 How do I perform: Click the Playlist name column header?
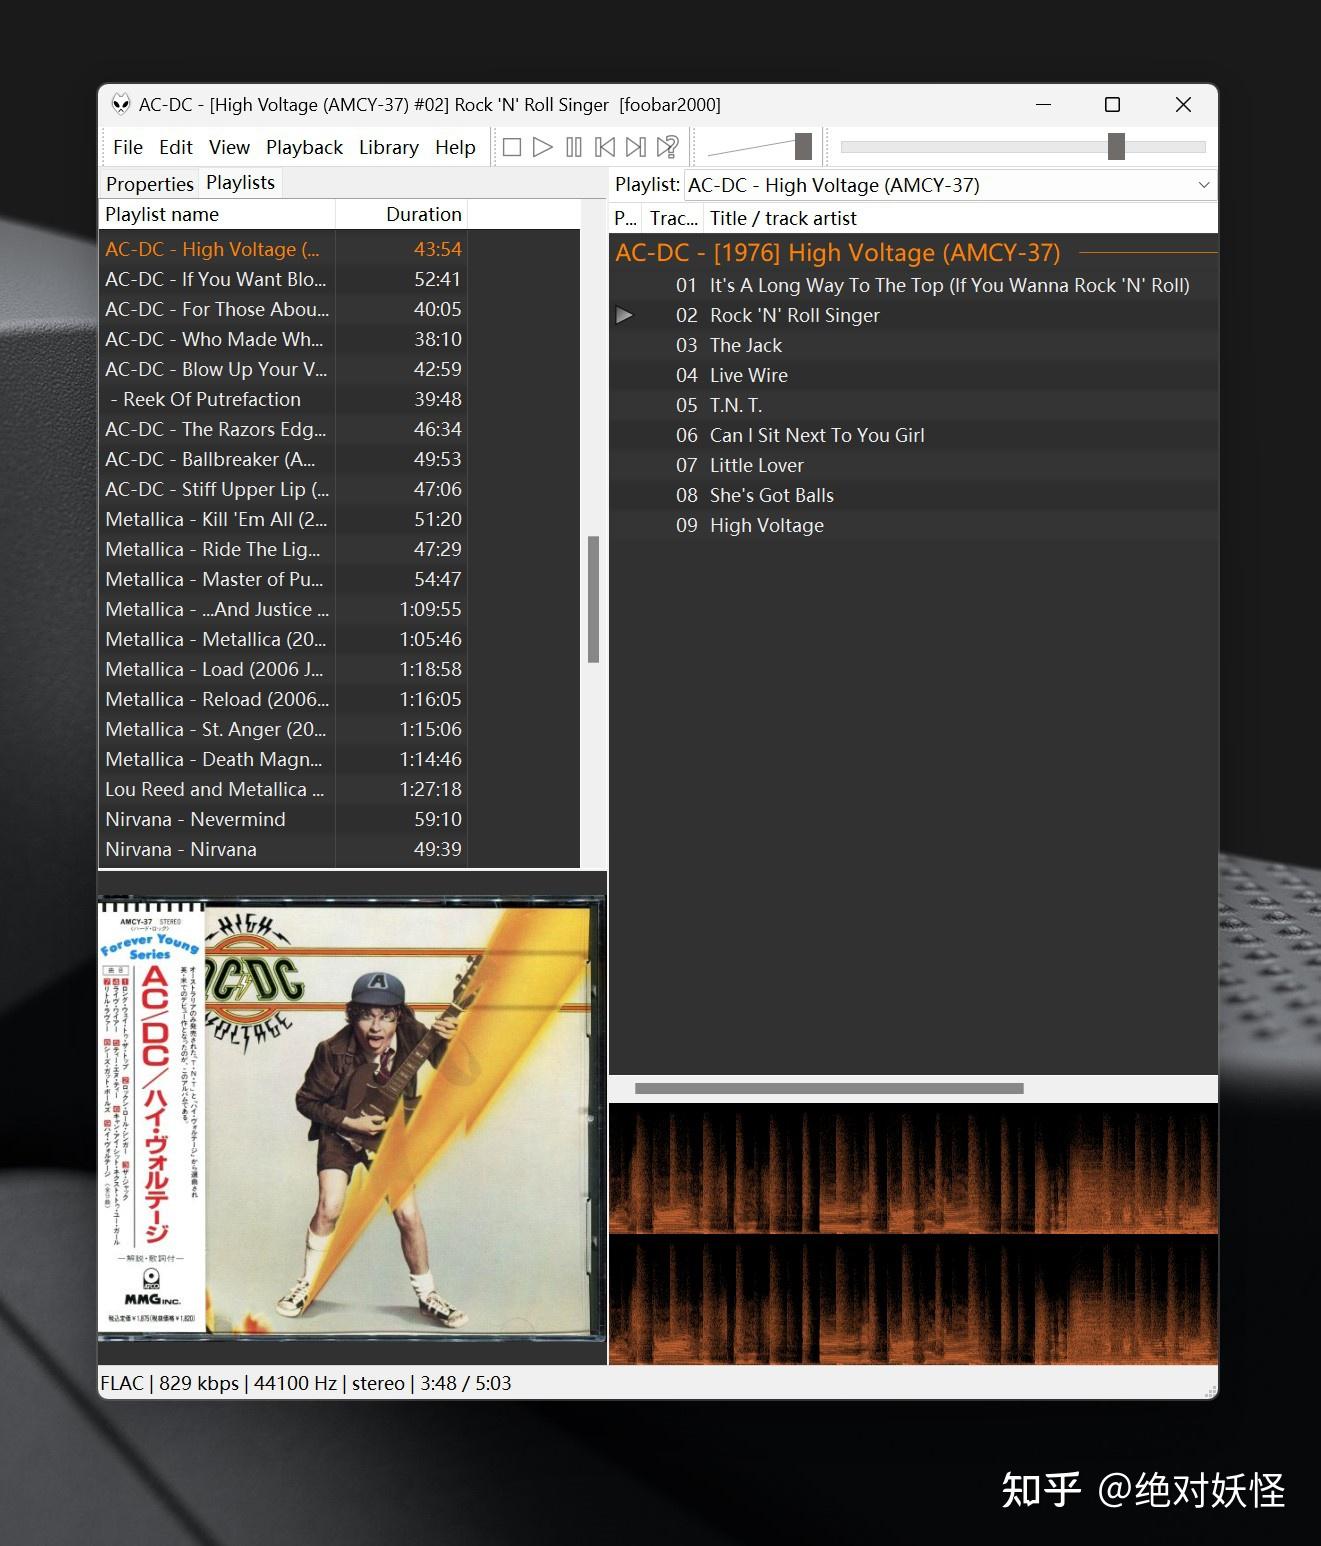point(217,214)
